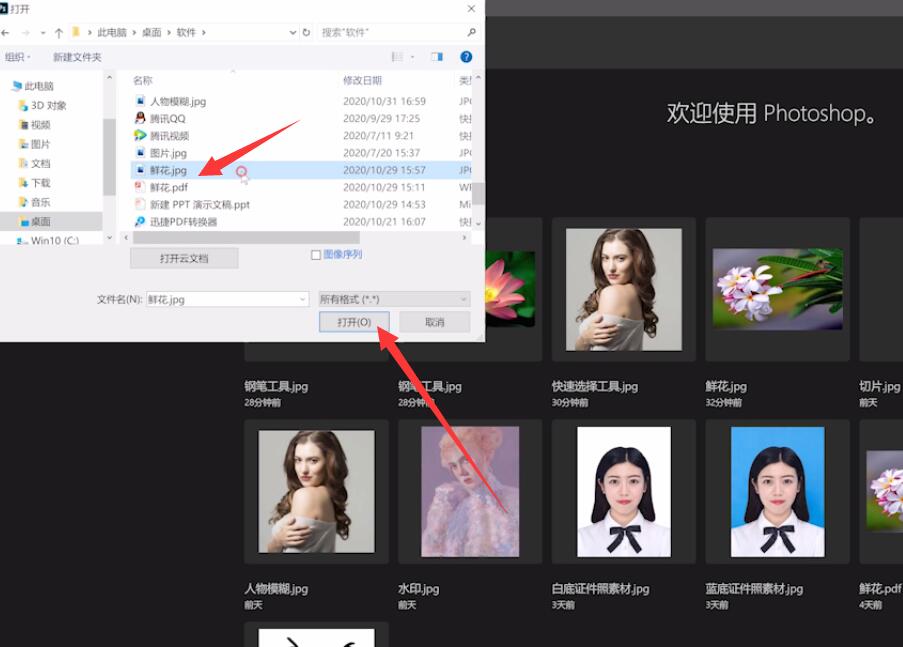Viewport: 903px width, 647px height.
Task: Click the 搜索"软件" search field
Action: (398, 33)
